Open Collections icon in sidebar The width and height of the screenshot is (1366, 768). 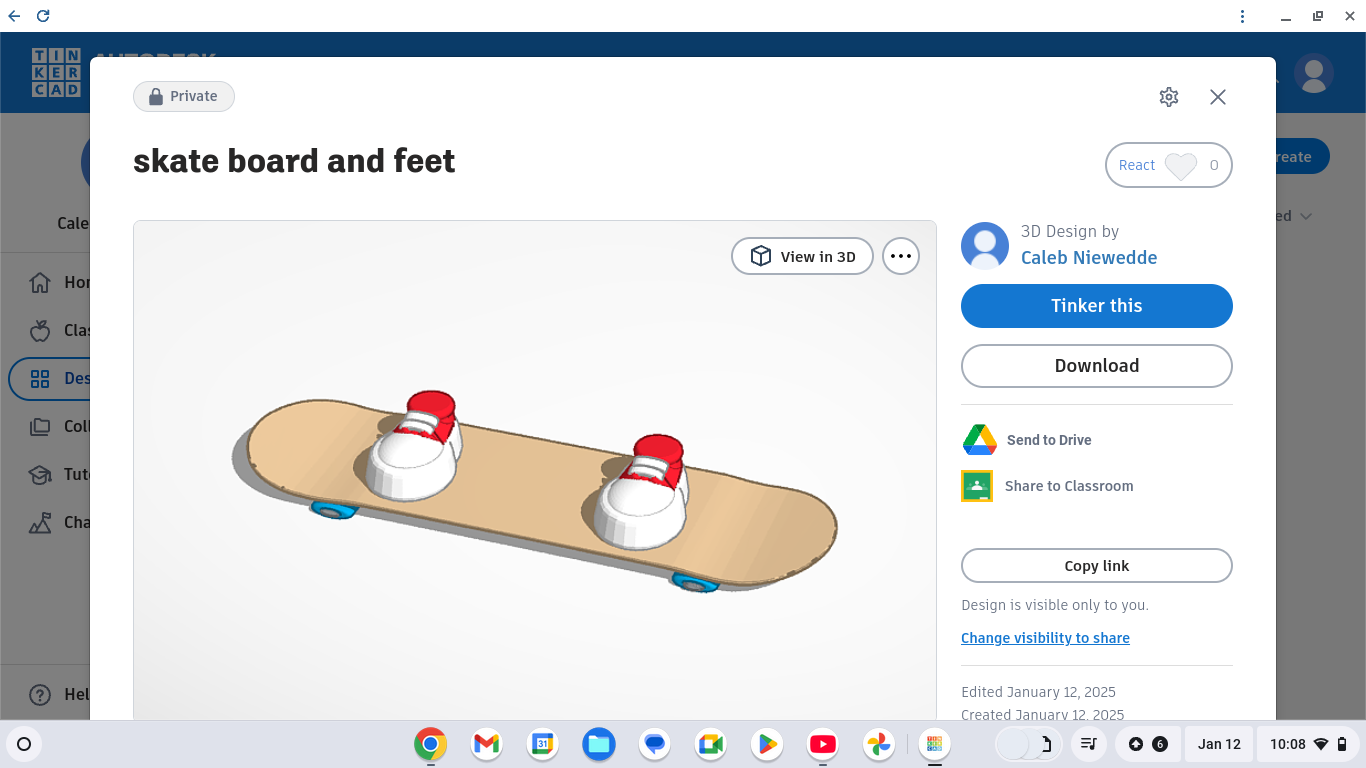[x=40, y=427]
